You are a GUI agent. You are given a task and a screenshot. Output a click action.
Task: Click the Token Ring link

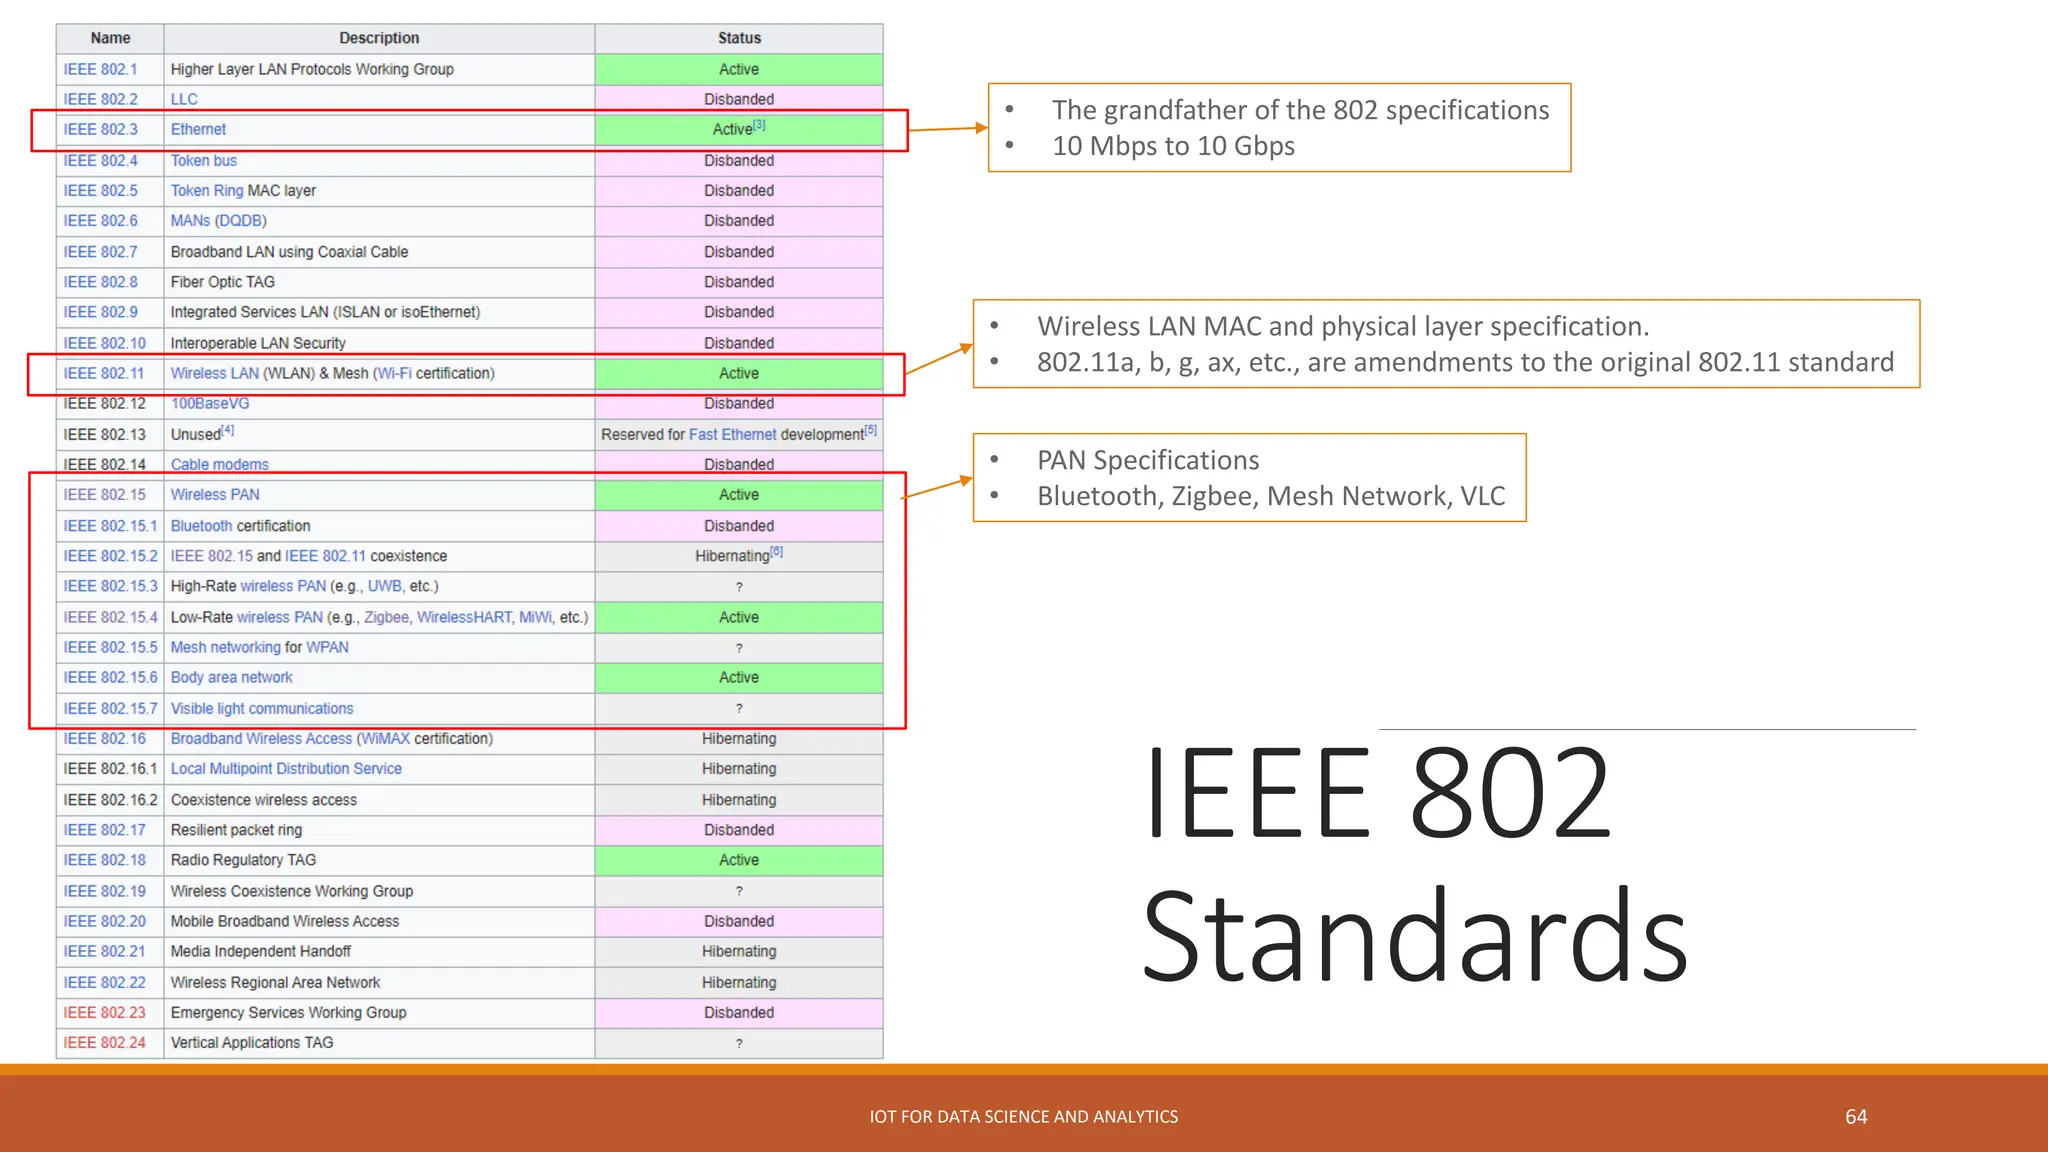click(207, 190)
